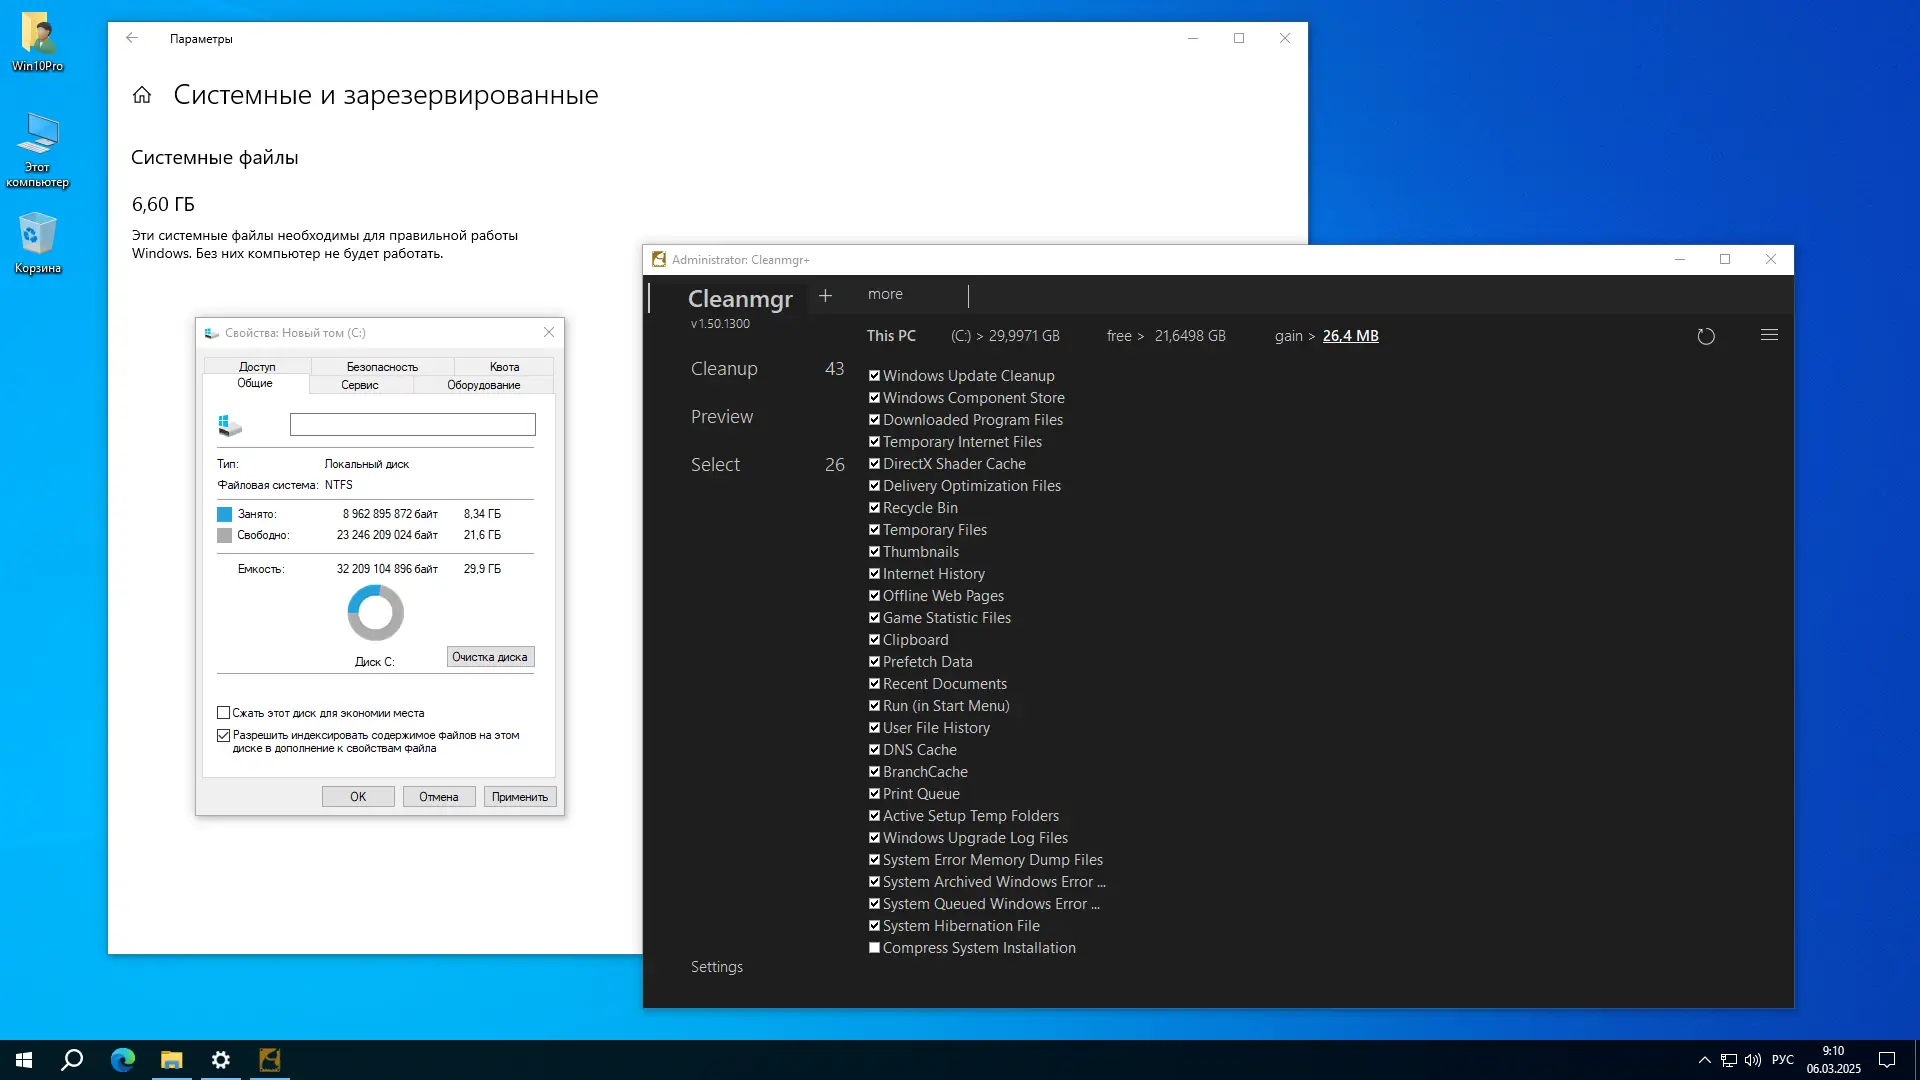Click the Preview option in sidebar

point(721,417)
